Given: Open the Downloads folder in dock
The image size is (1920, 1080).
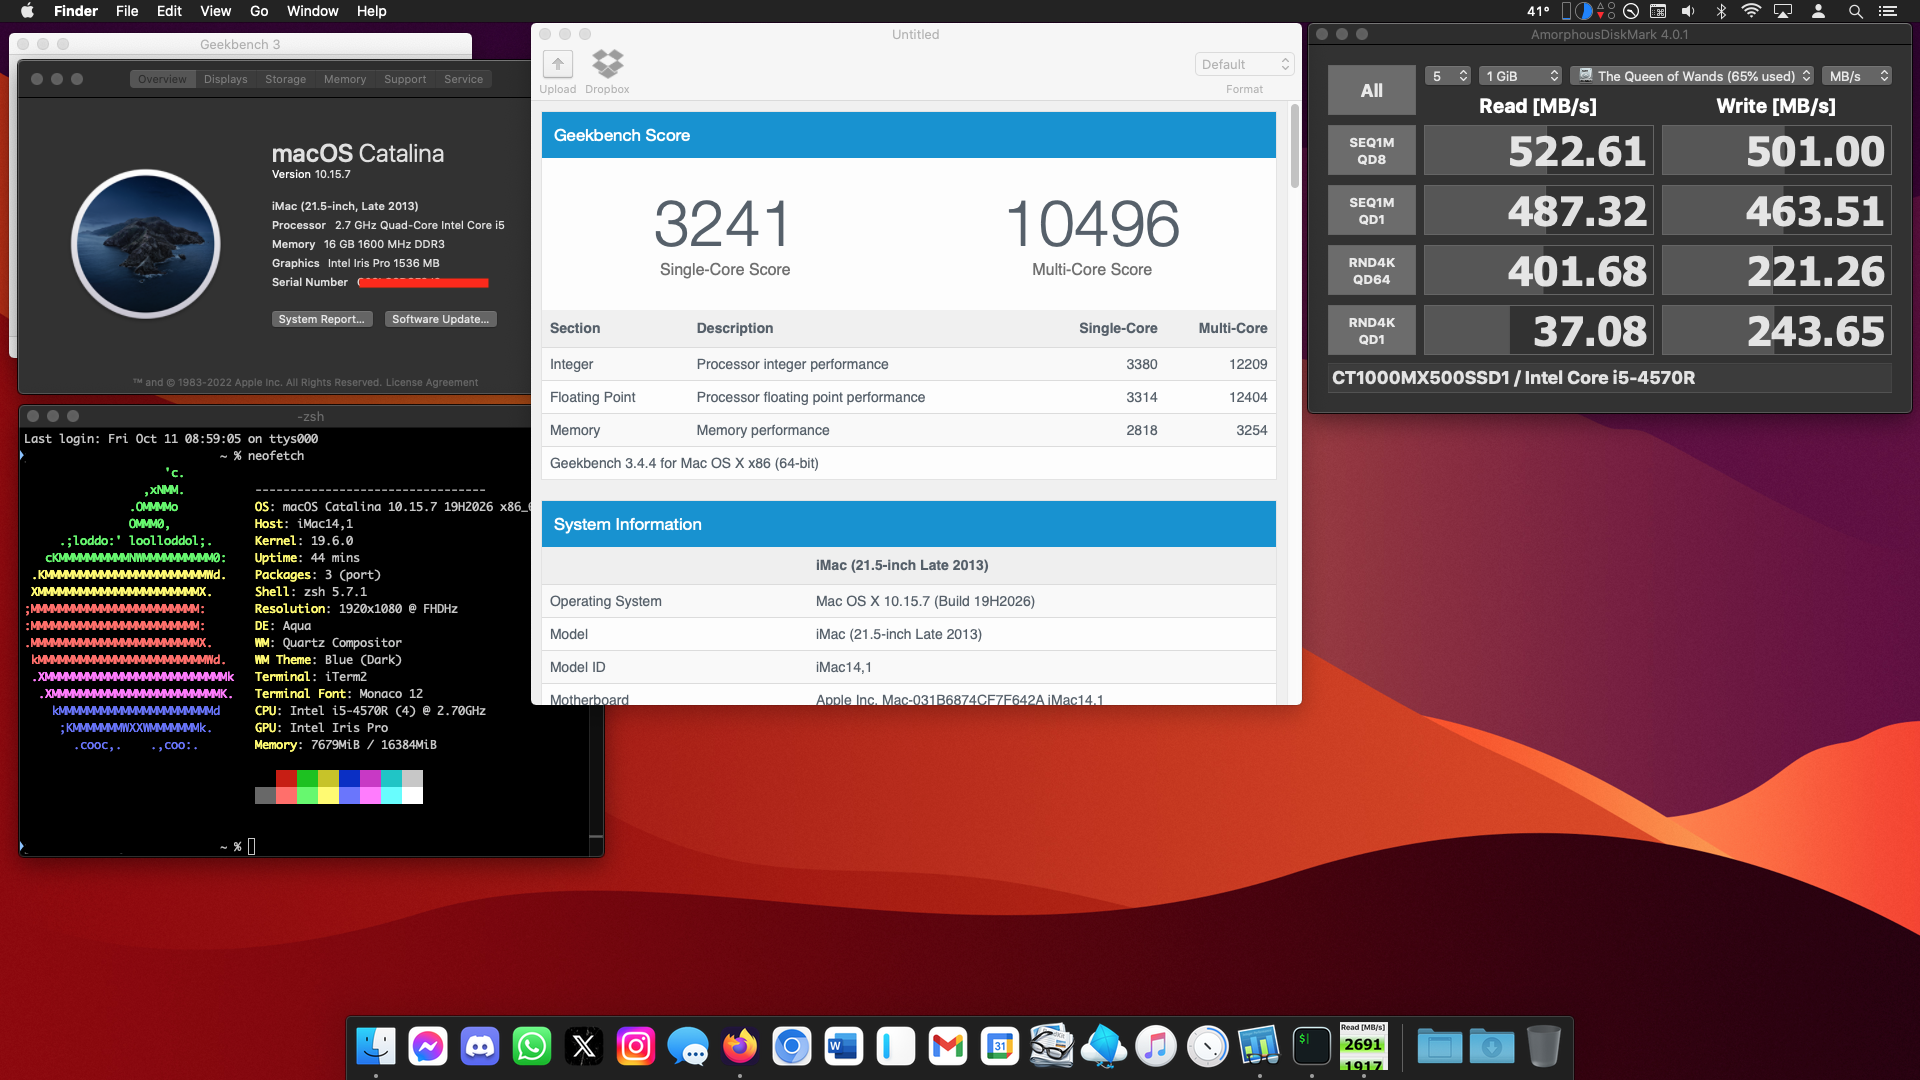Looking at the screenshot, I should 1492,1047.
